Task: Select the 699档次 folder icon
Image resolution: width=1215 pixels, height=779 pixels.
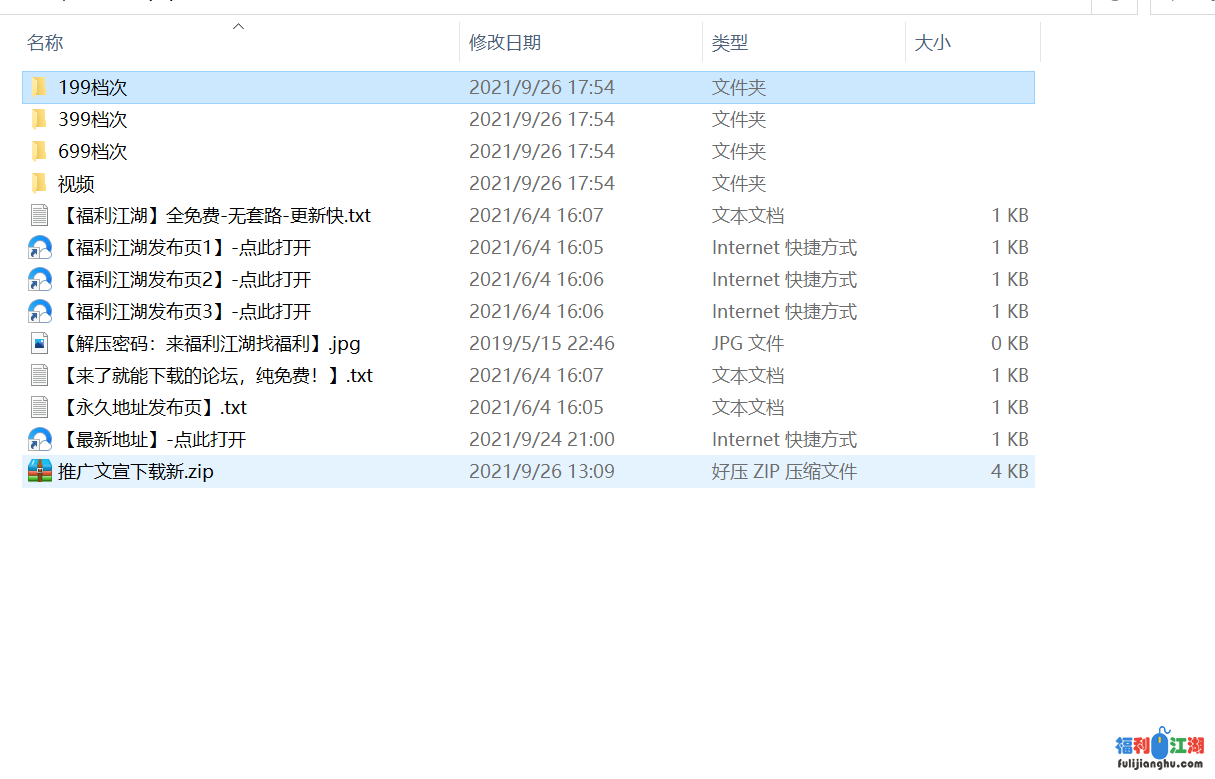Action: pos(39,151)
